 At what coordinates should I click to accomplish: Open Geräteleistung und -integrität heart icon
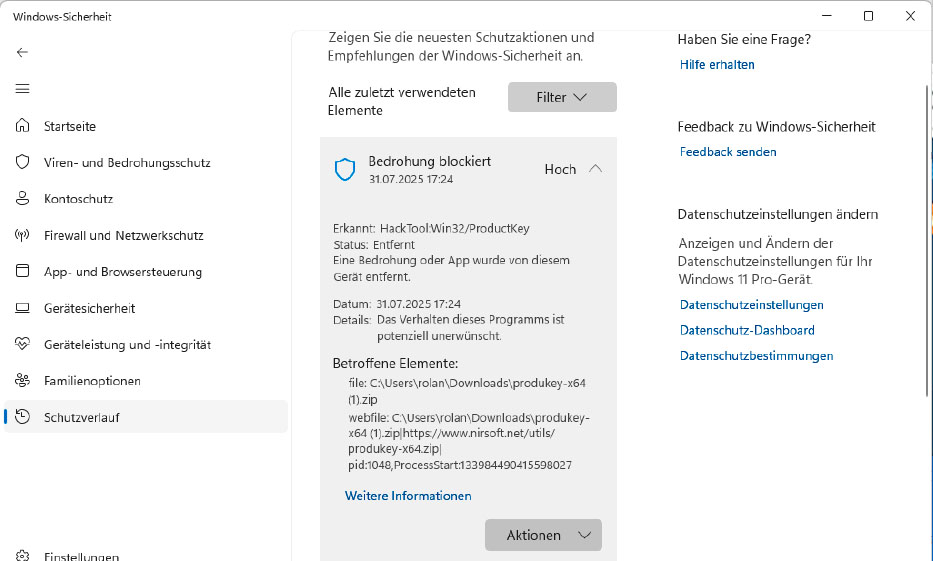tap(22, 344)
